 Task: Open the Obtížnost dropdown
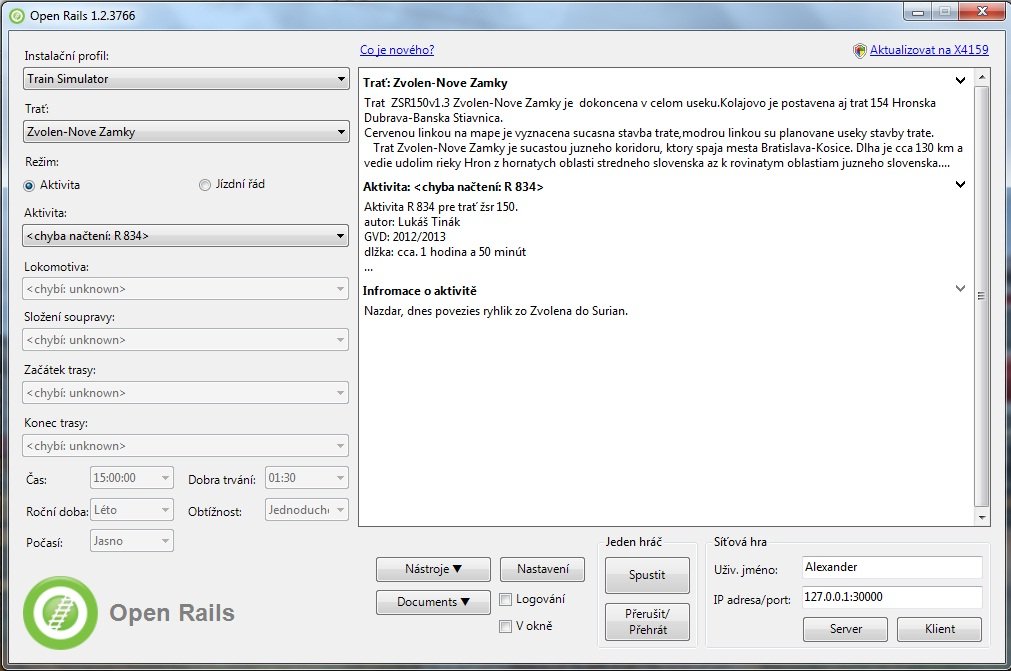point(307,510)
